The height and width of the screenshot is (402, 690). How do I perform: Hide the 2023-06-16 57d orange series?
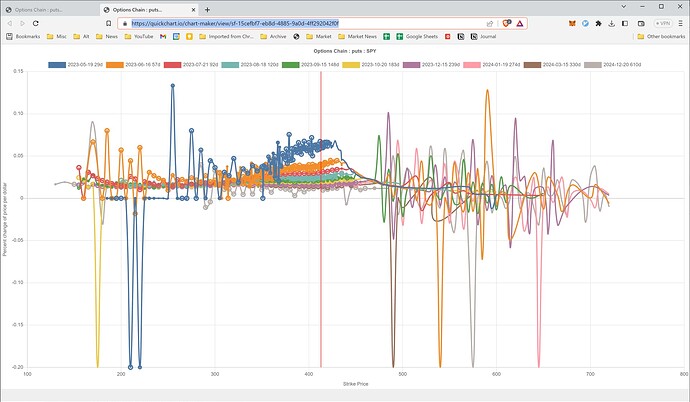click(133, 65)
